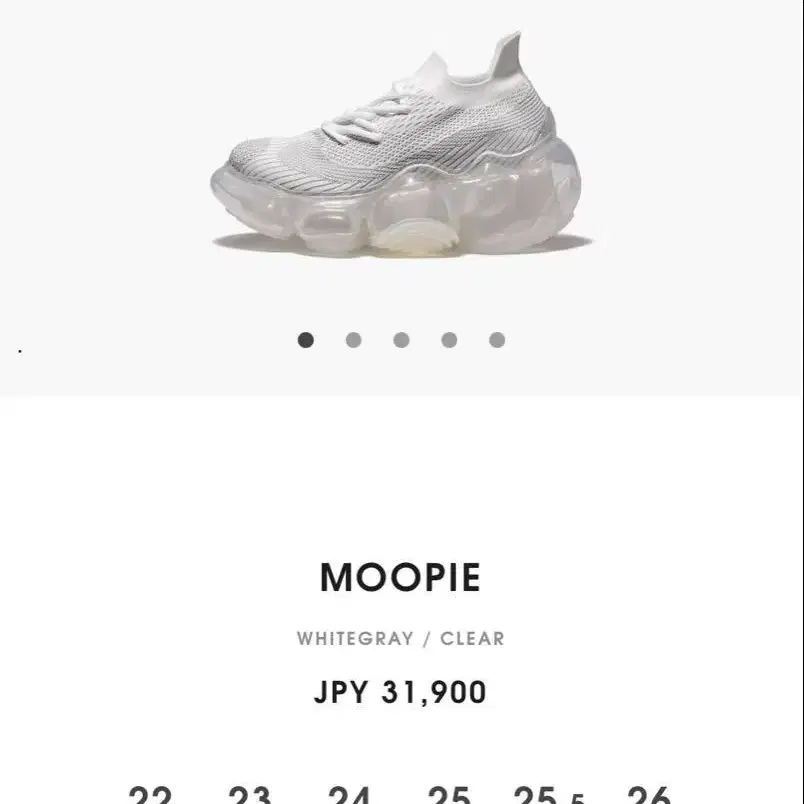Click the JPY 31,900 price
The image size is (804, 804).
pos(400,692)
